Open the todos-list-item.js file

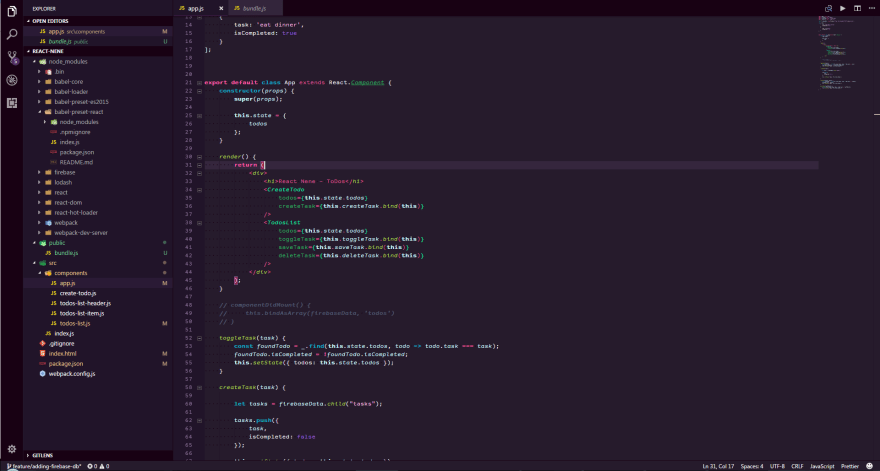pos(98,313)
